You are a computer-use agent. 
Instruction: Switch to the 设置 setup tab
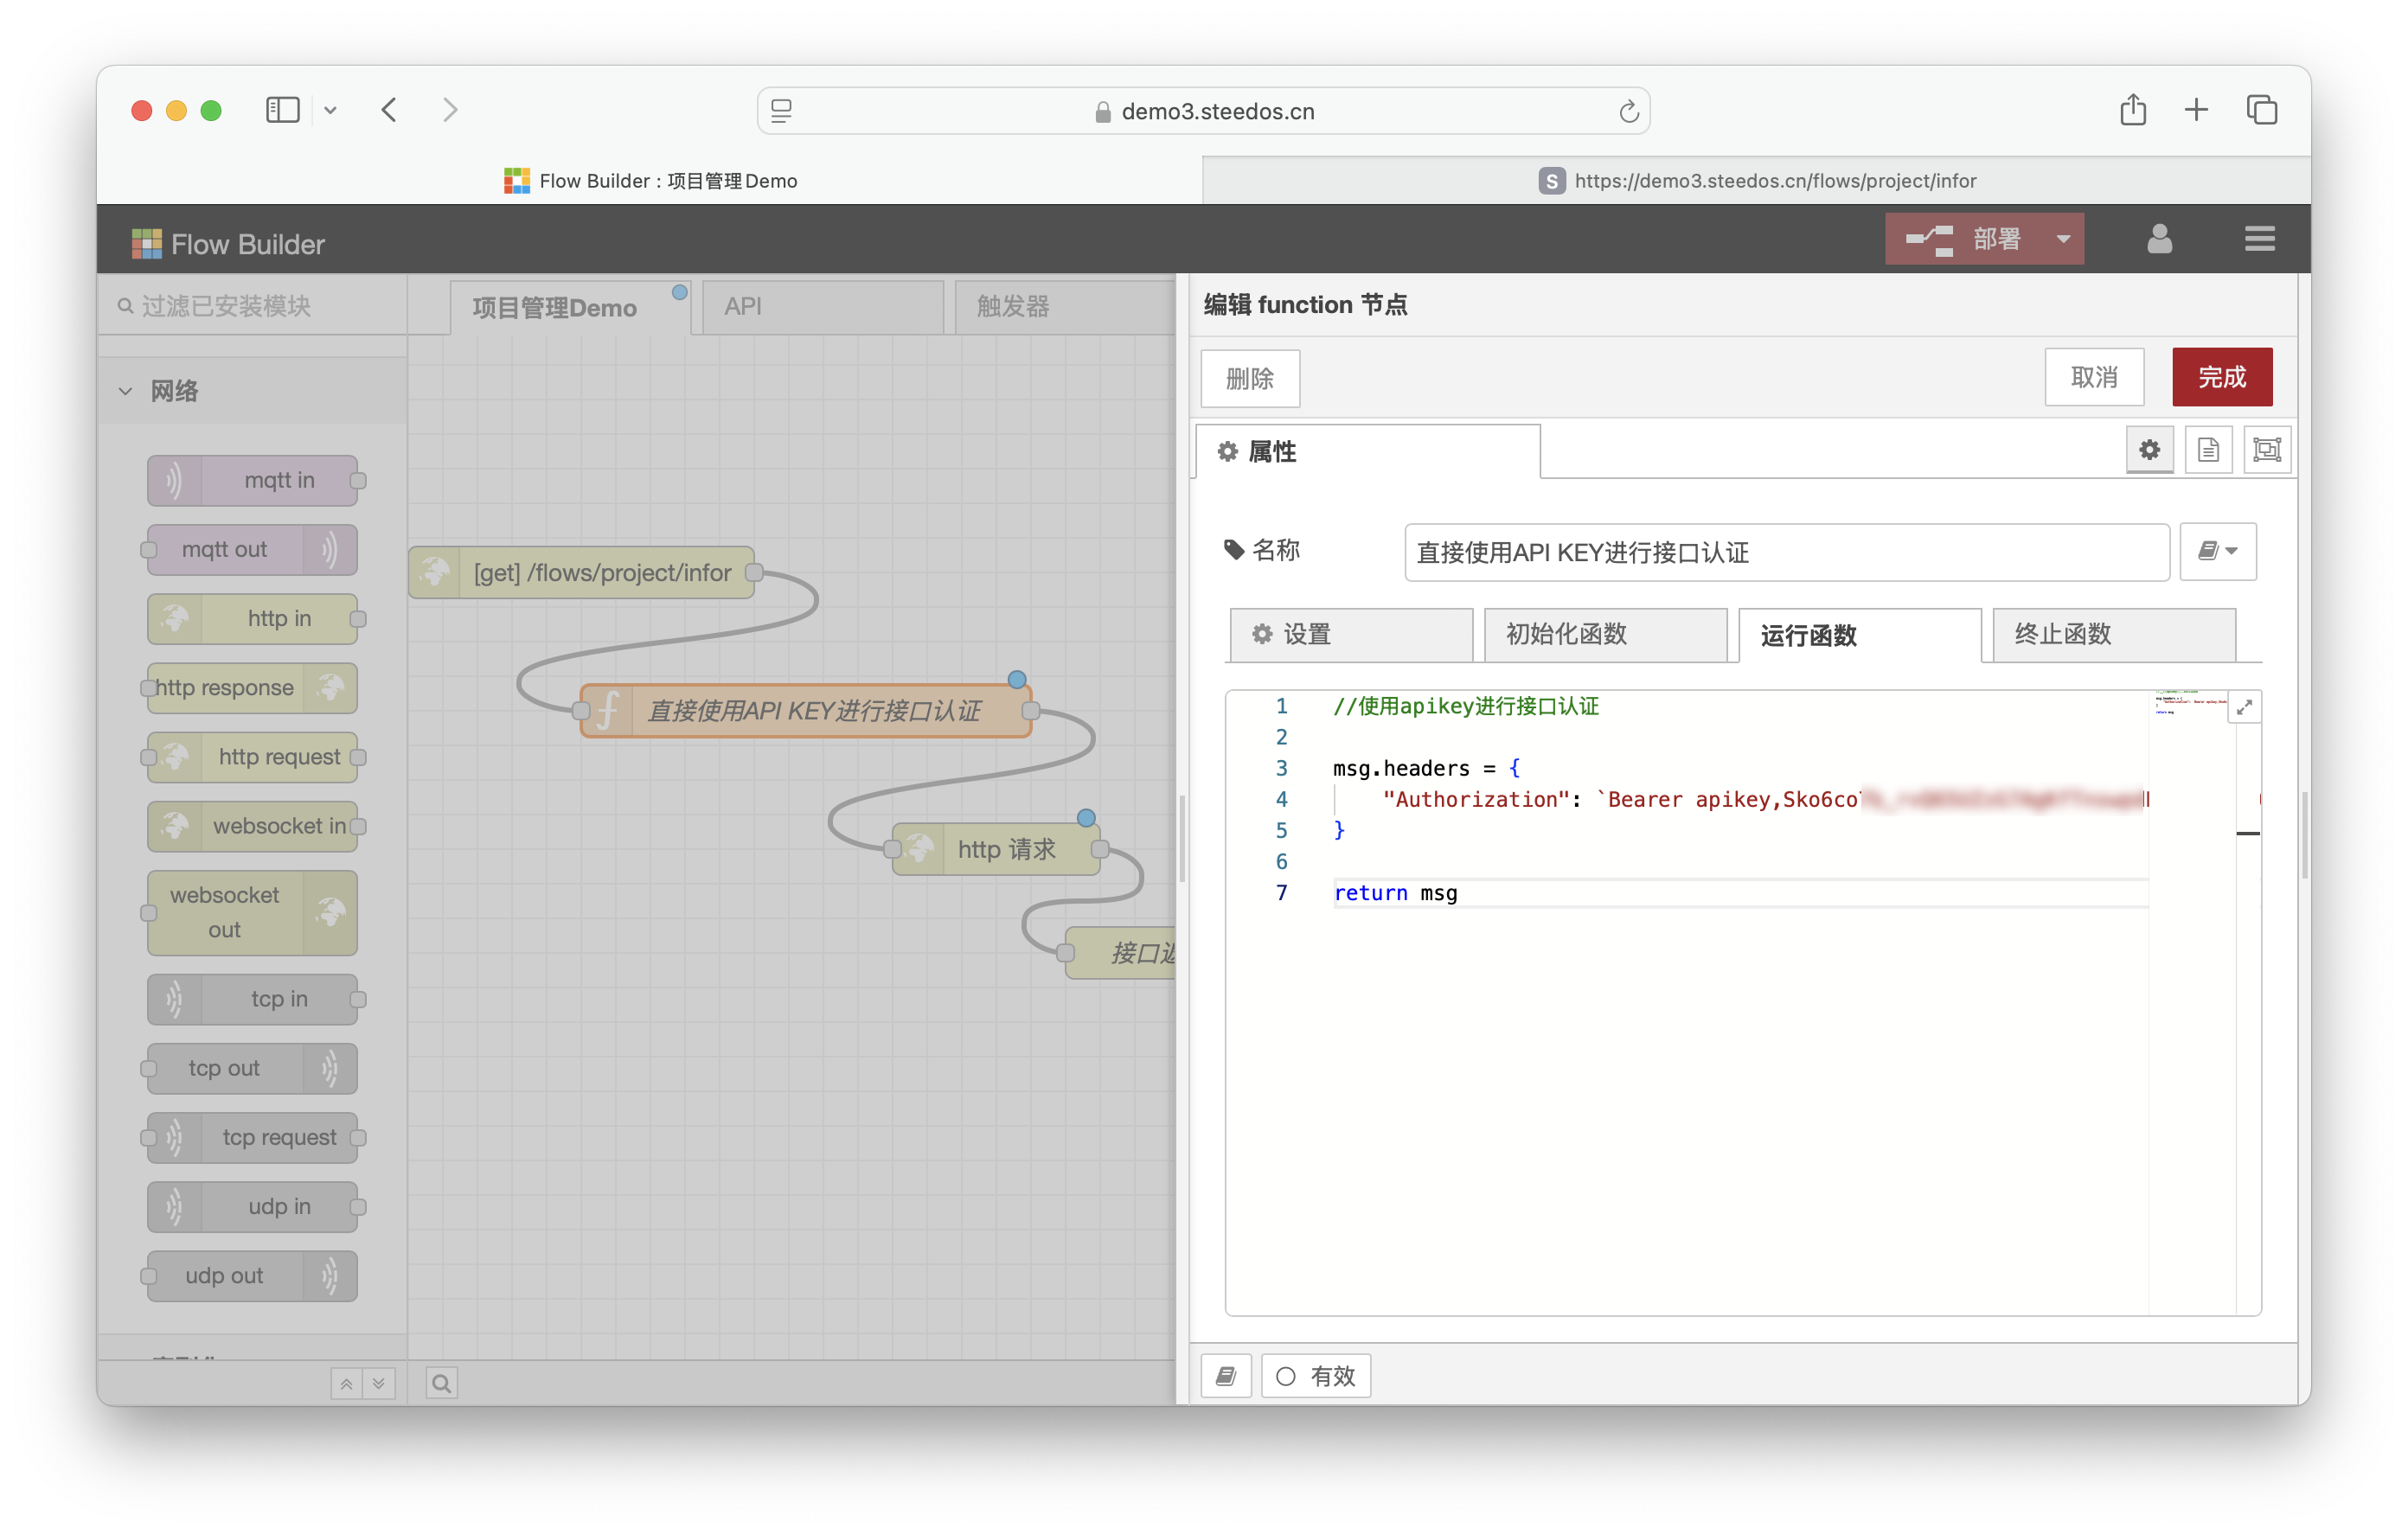[x=1351, y=634]
